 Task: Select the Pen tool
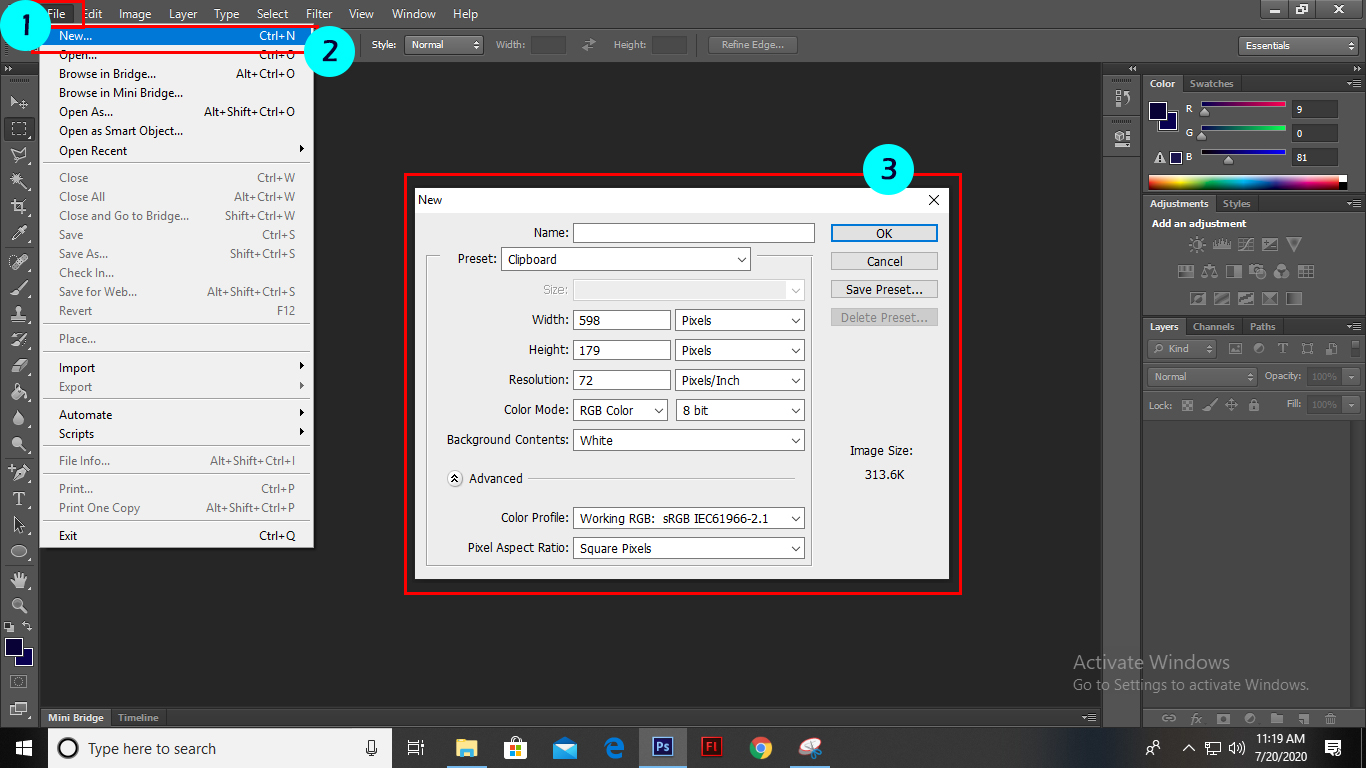pyautogui.click(x=19, y=471)
